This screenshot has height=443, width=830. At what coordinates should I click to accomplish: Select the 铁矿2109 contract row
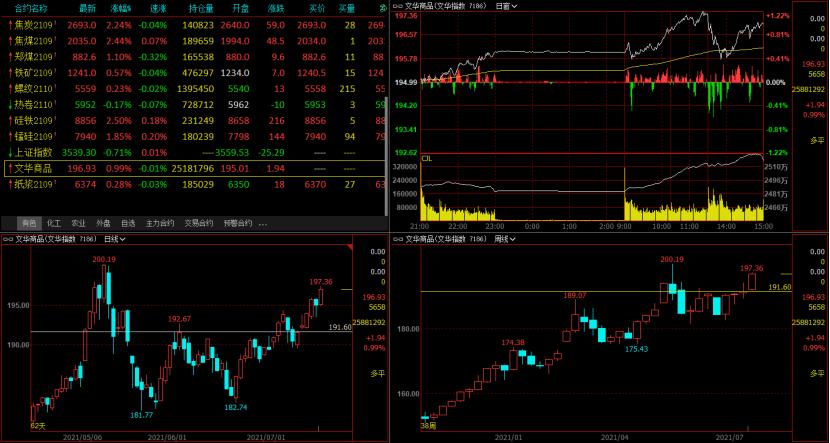(x=194, y=73)
